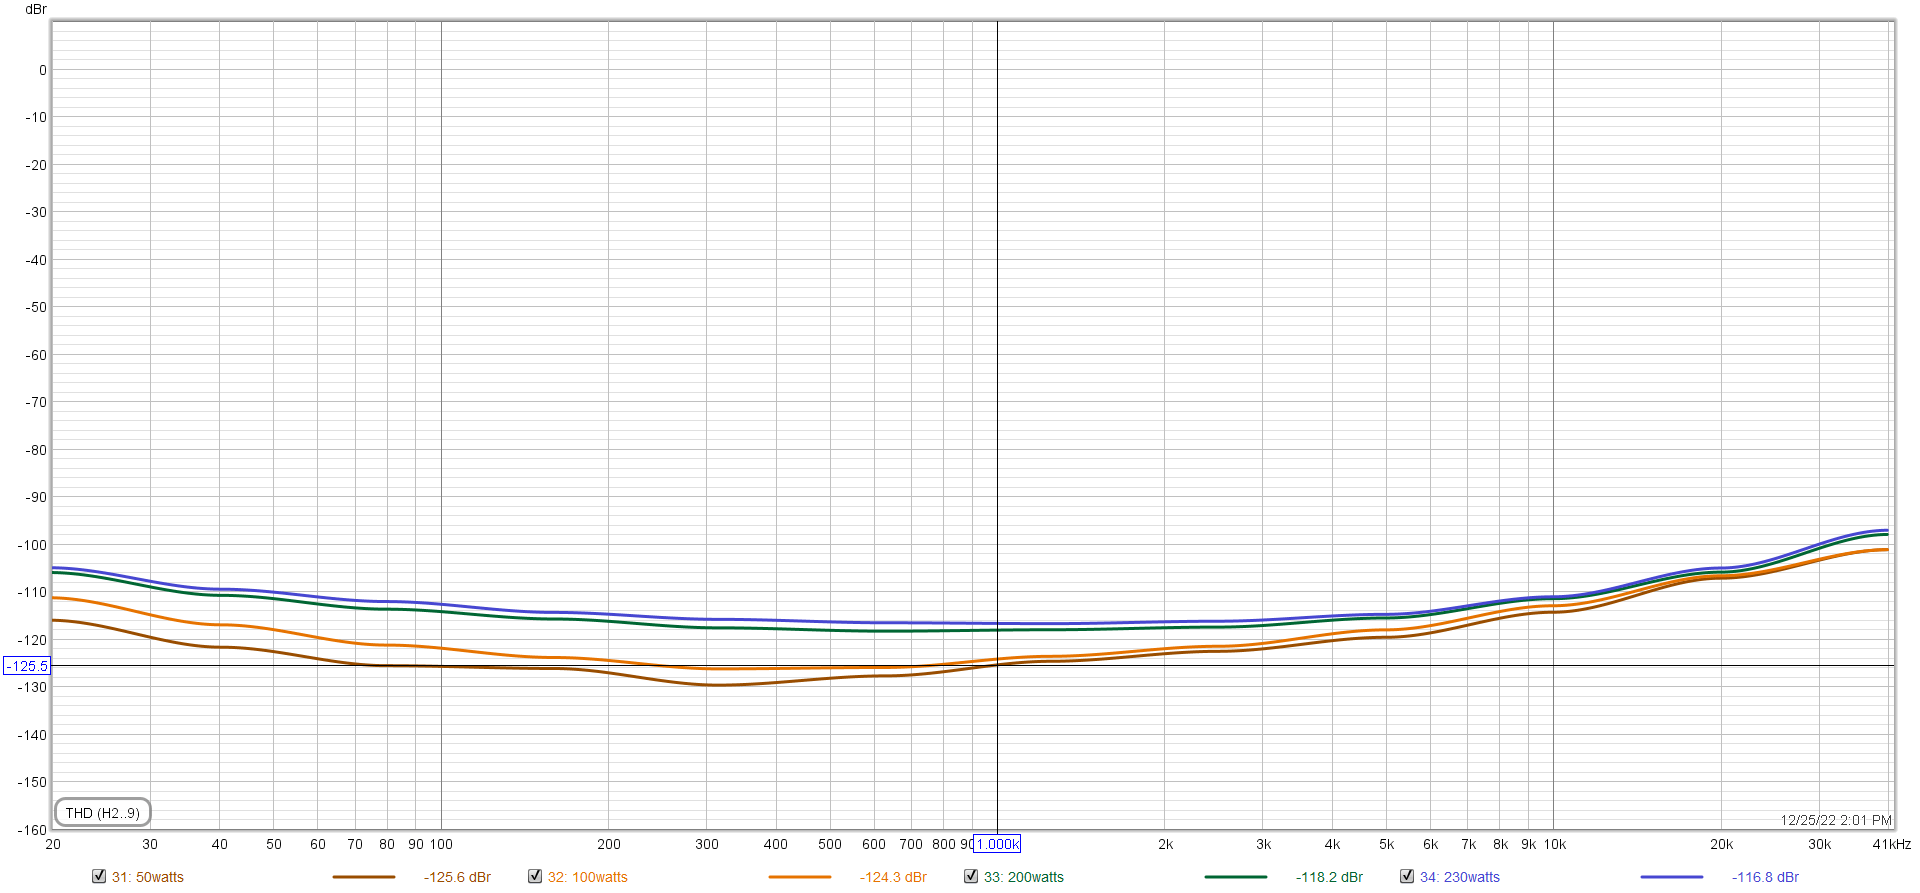The height and width of the screenshot is (893, 1920).
Task: Click the blue 230watts legend line swatch
Action: pos(1672,877)
